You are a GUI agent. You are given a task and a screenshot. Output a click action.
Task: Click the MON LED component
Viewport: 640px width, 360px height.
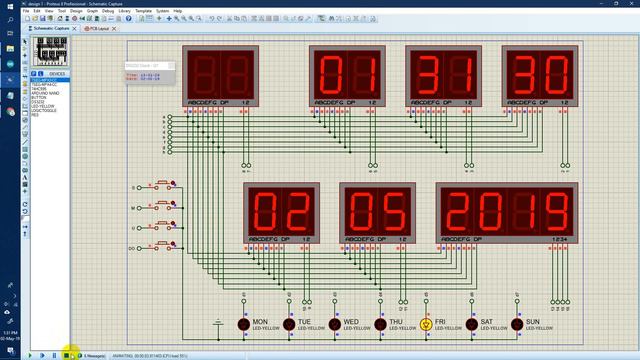pyautogui.click(x=244, y=324)
